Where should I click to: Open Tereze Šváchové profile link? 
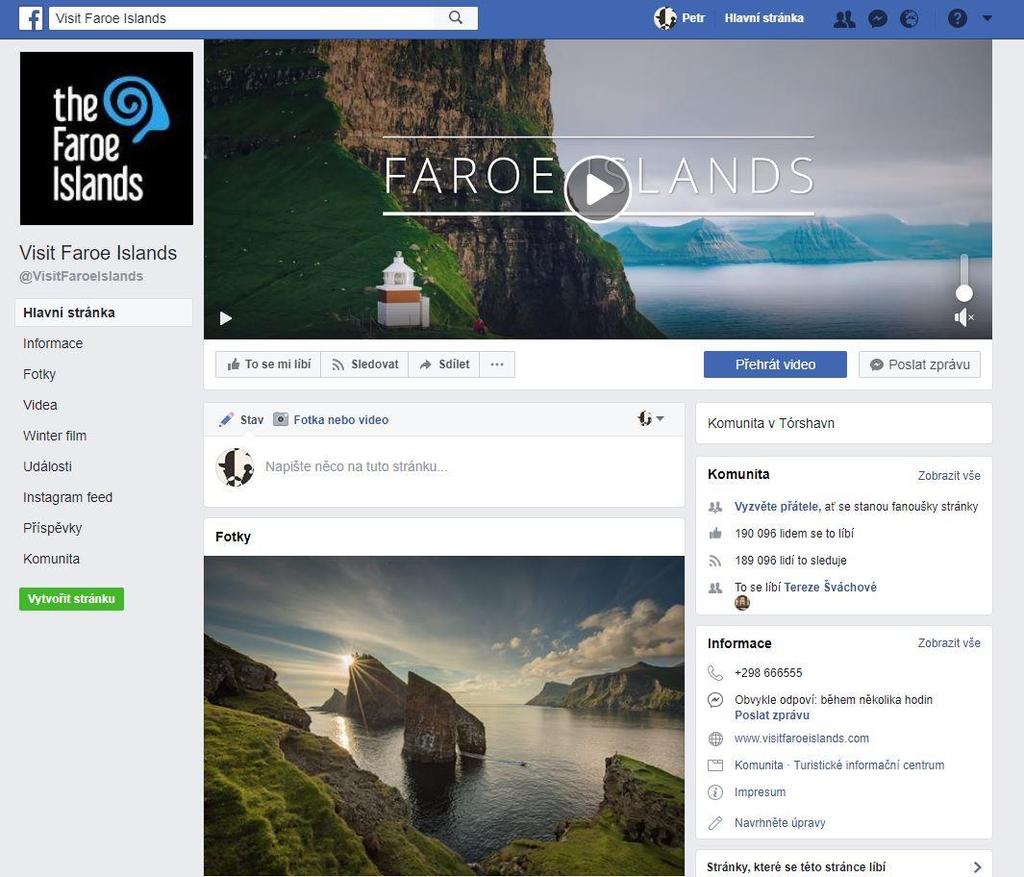click(830, 587)
